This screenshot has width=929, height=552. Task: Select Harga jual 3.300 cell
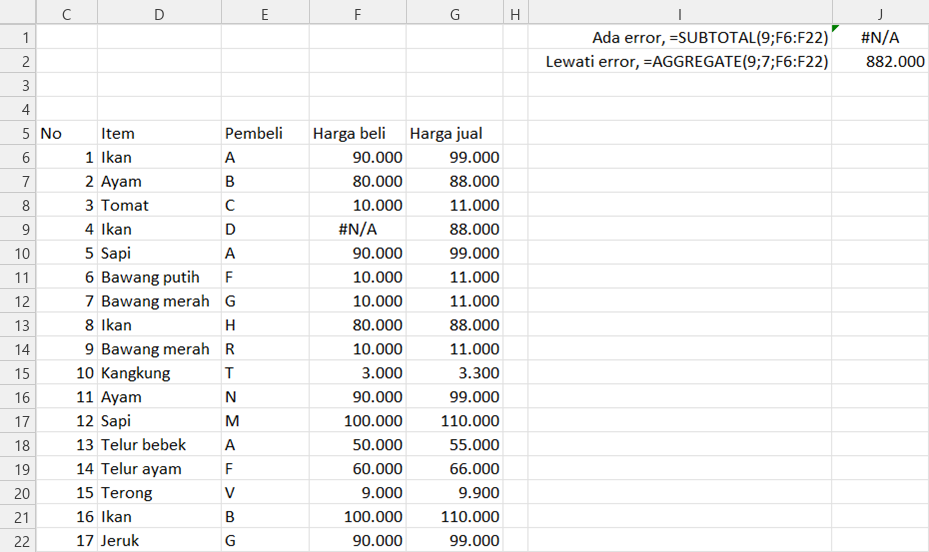click(x=454, y=373)
